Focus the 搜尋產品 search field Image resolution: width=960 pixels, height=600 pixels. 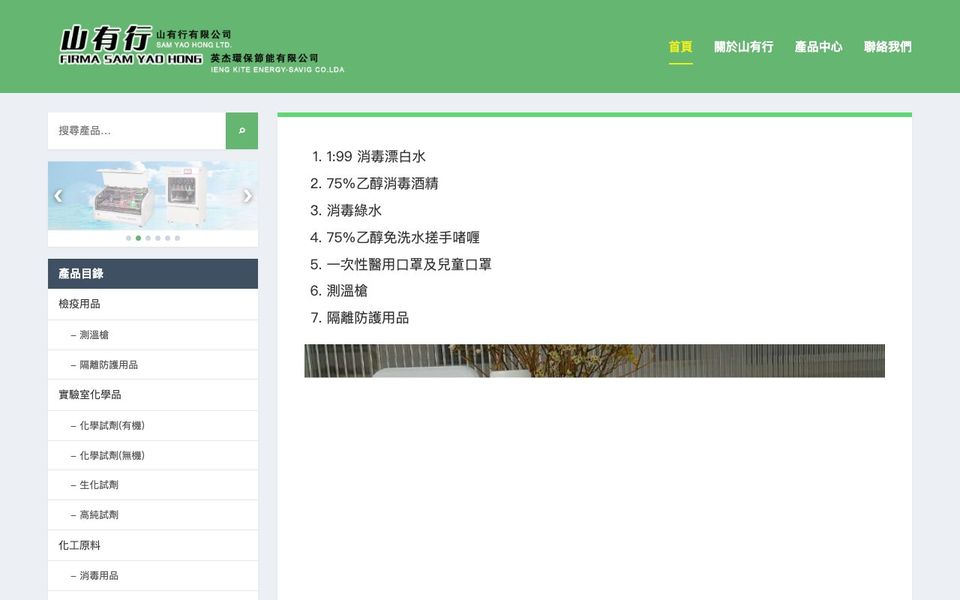pos(137,130)
